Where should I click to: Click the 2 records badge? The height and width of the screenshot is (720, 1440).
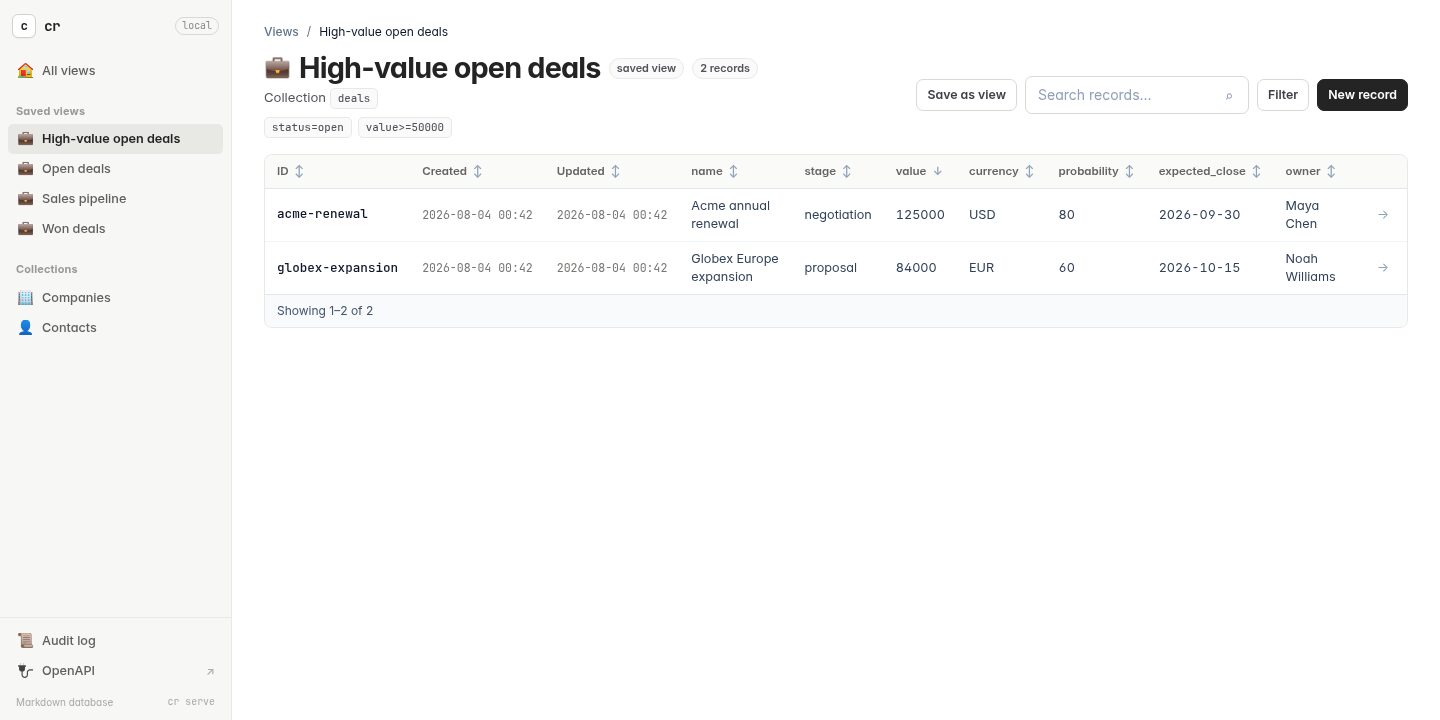[725, 69]
